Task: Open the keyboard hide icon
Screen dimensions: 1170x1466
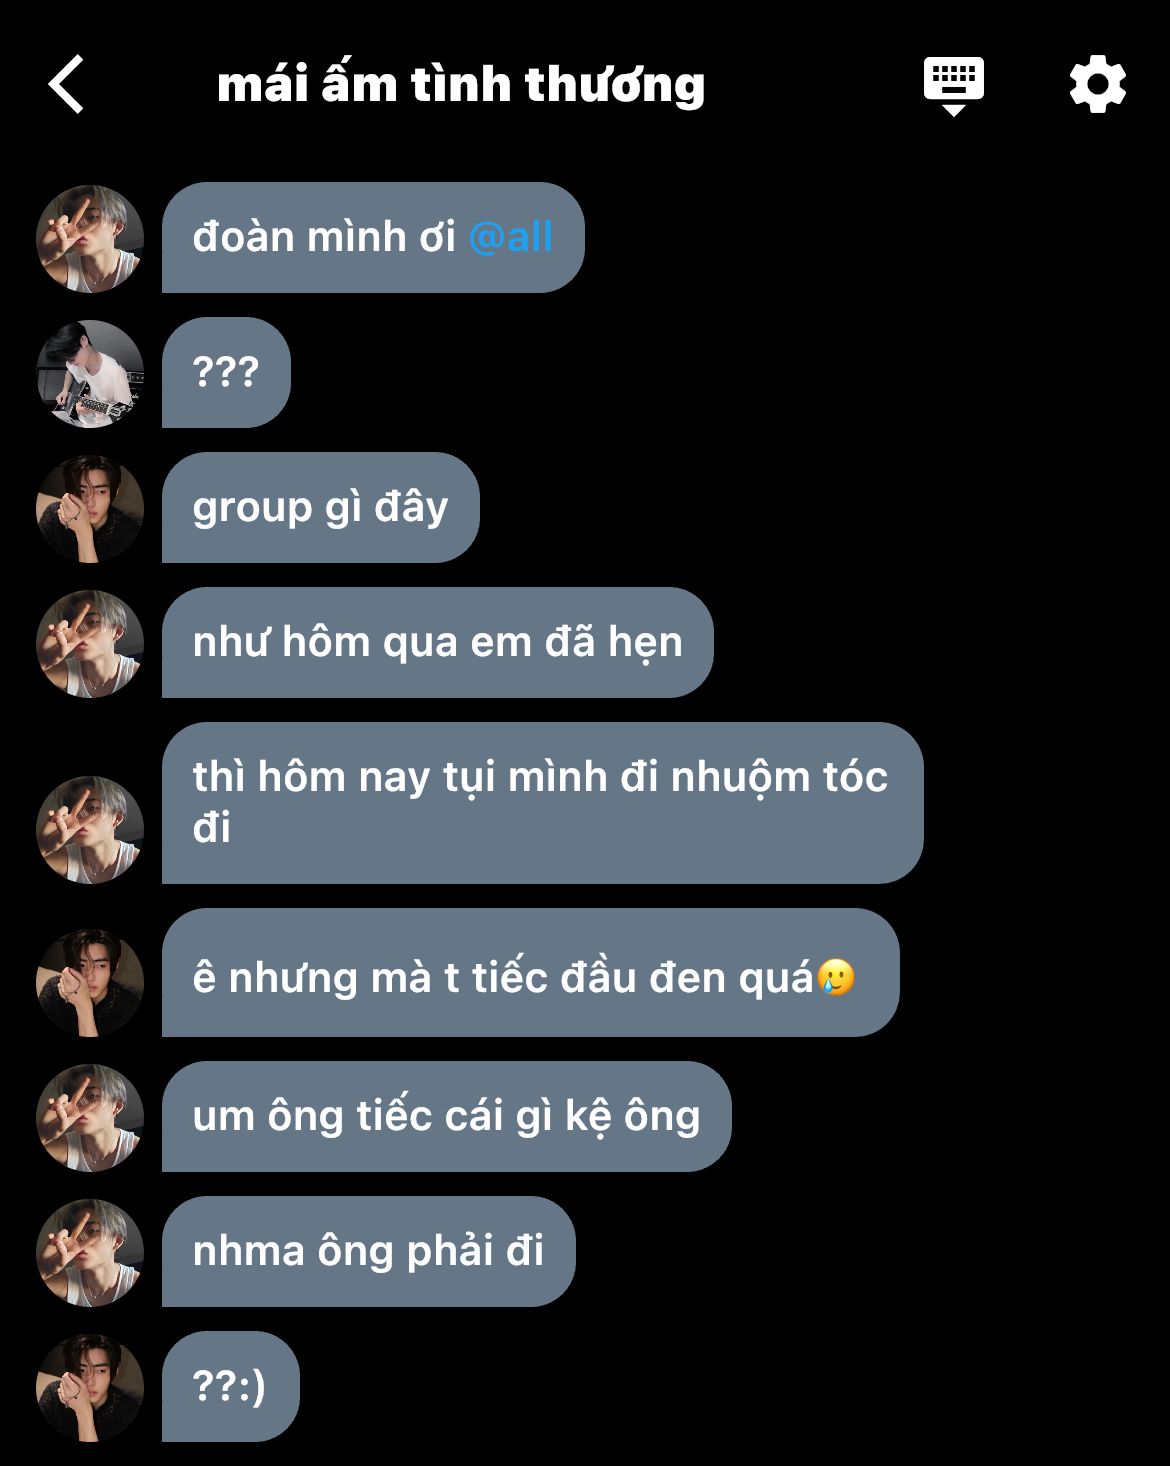Action: click(x=953, y=86)
